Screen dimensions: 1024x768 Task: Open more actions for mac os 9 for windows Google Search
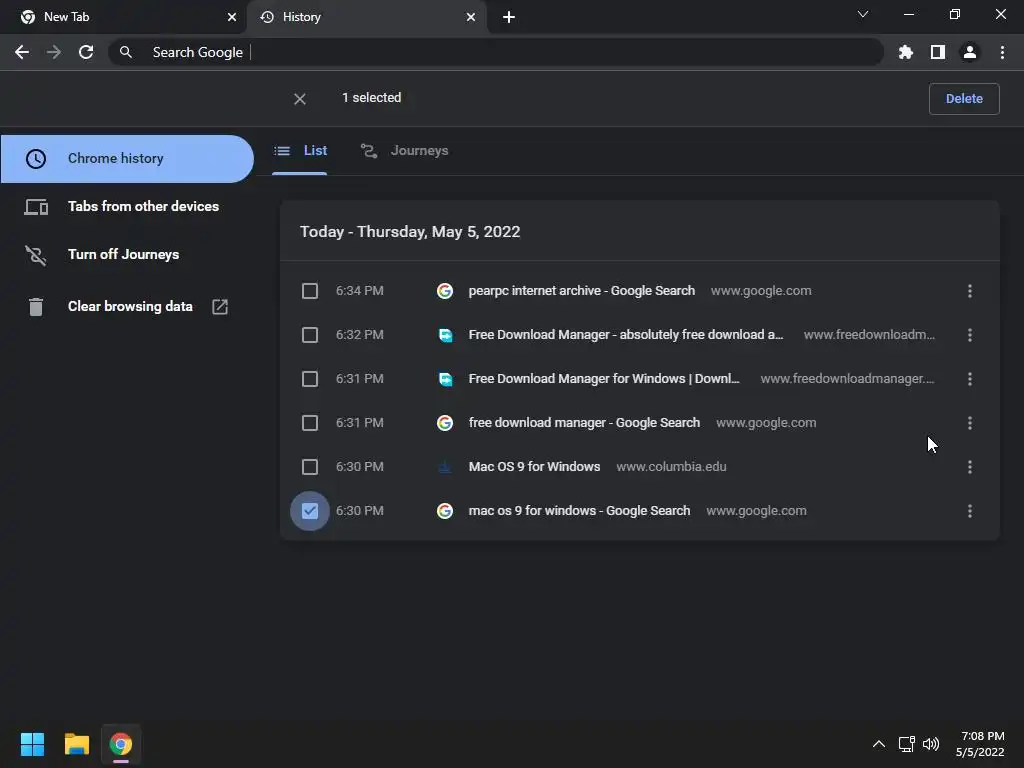(x=970, y=511)
